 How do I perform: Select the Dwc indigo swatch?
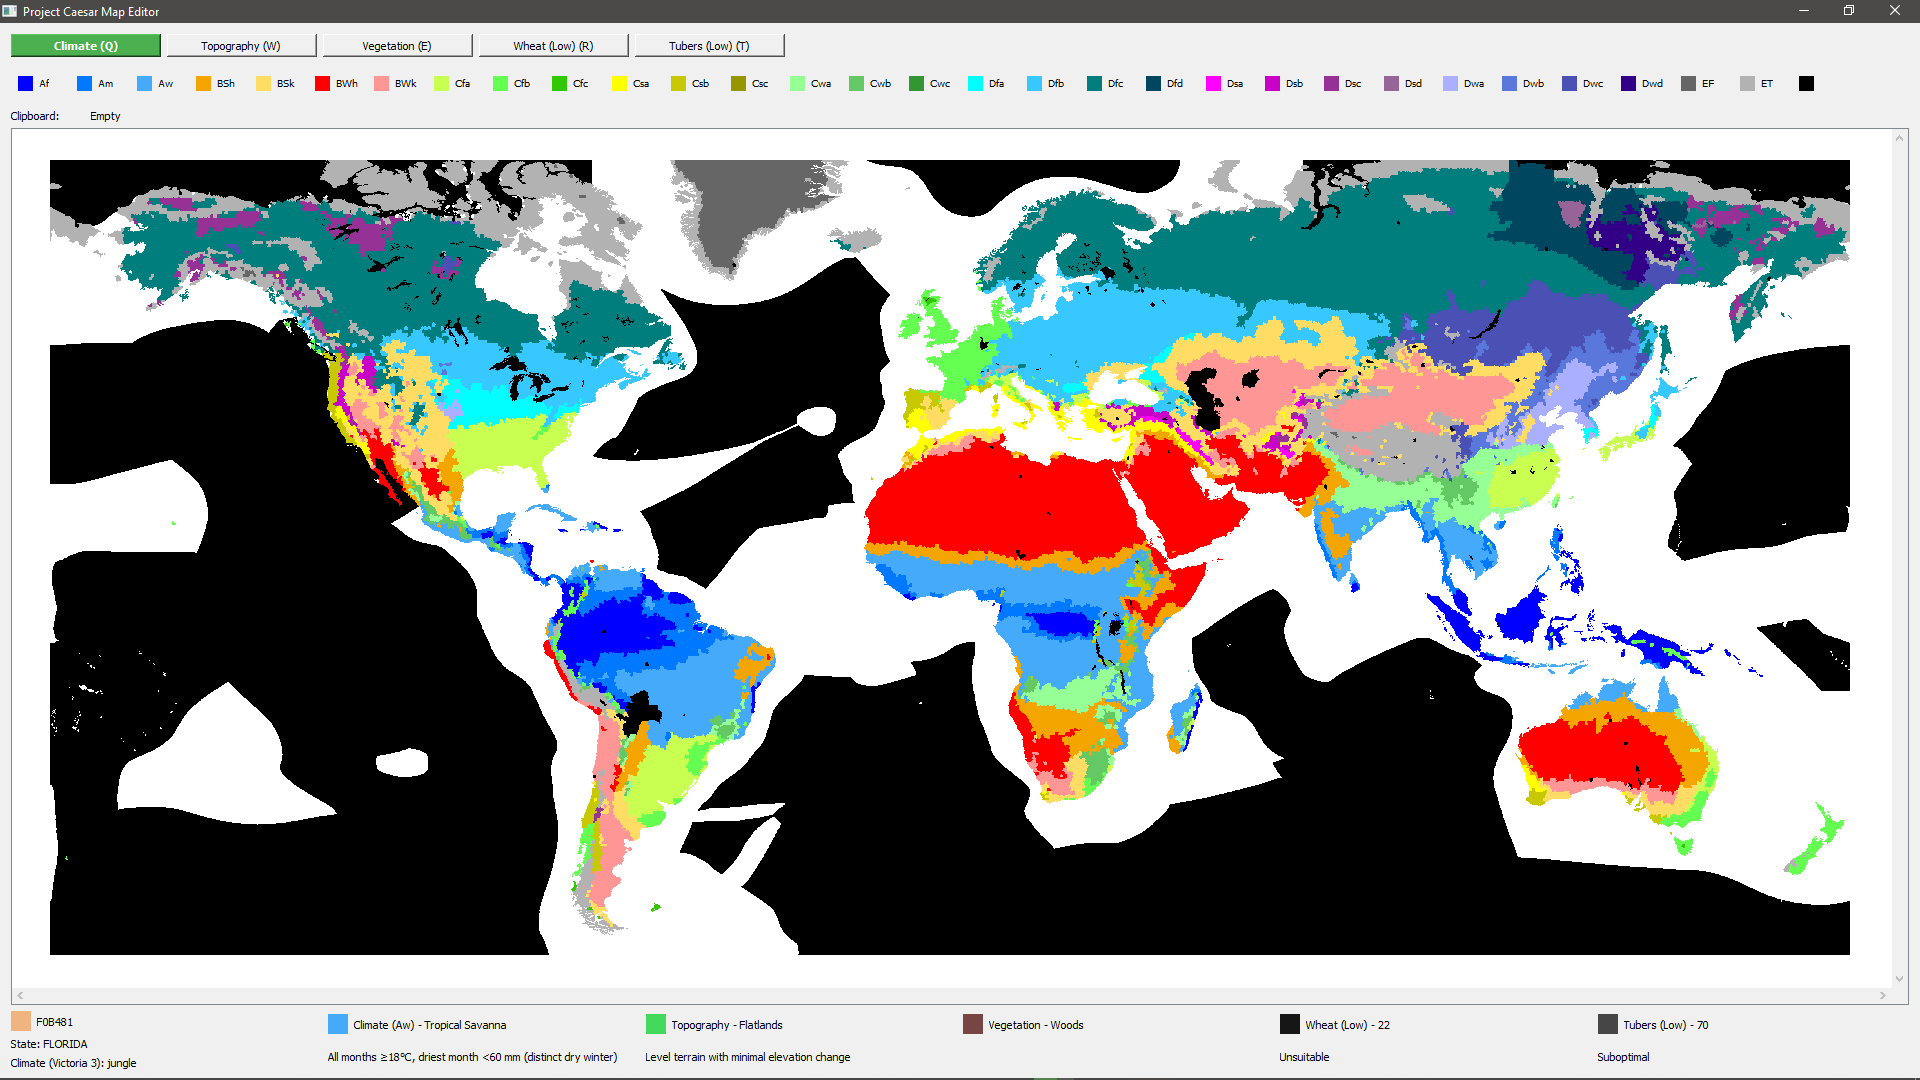1570,84
